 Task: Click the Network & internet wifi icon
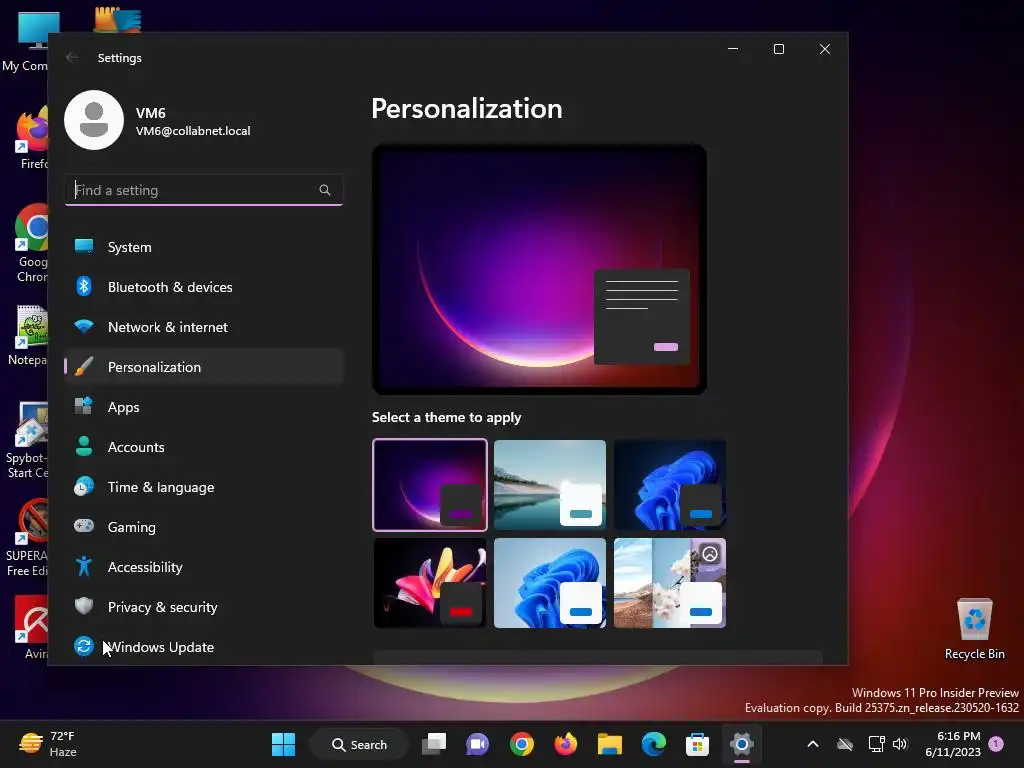tap(84, 326)
